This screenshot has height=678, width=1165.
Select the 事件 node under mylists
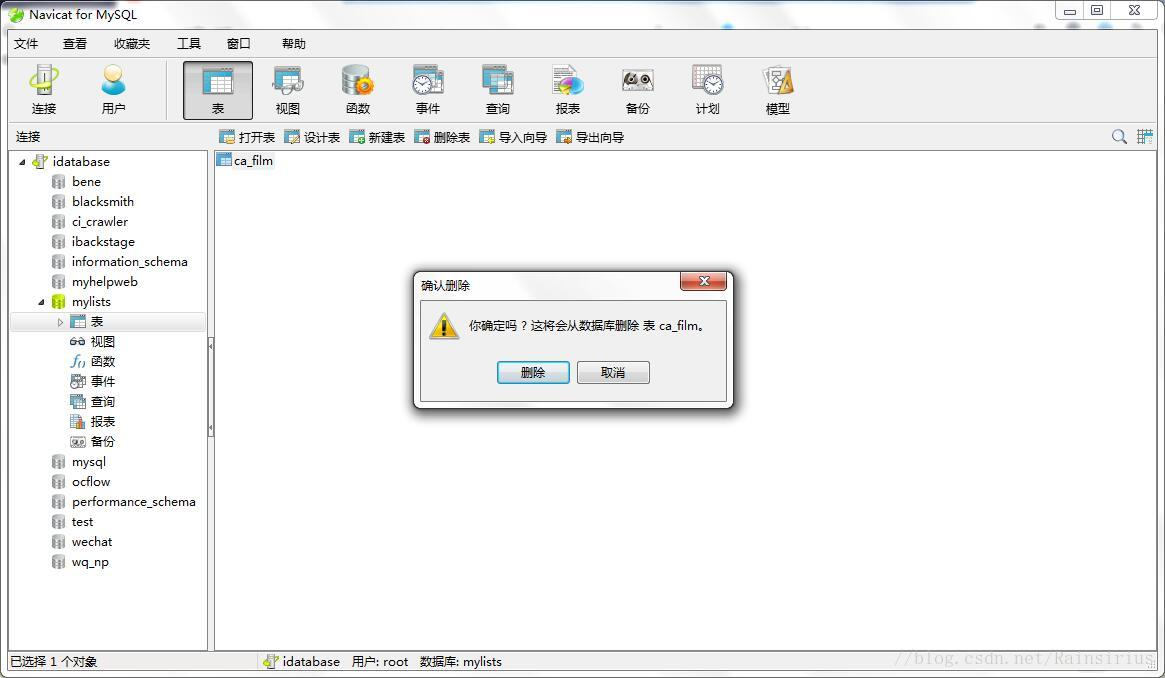point(102,382)
